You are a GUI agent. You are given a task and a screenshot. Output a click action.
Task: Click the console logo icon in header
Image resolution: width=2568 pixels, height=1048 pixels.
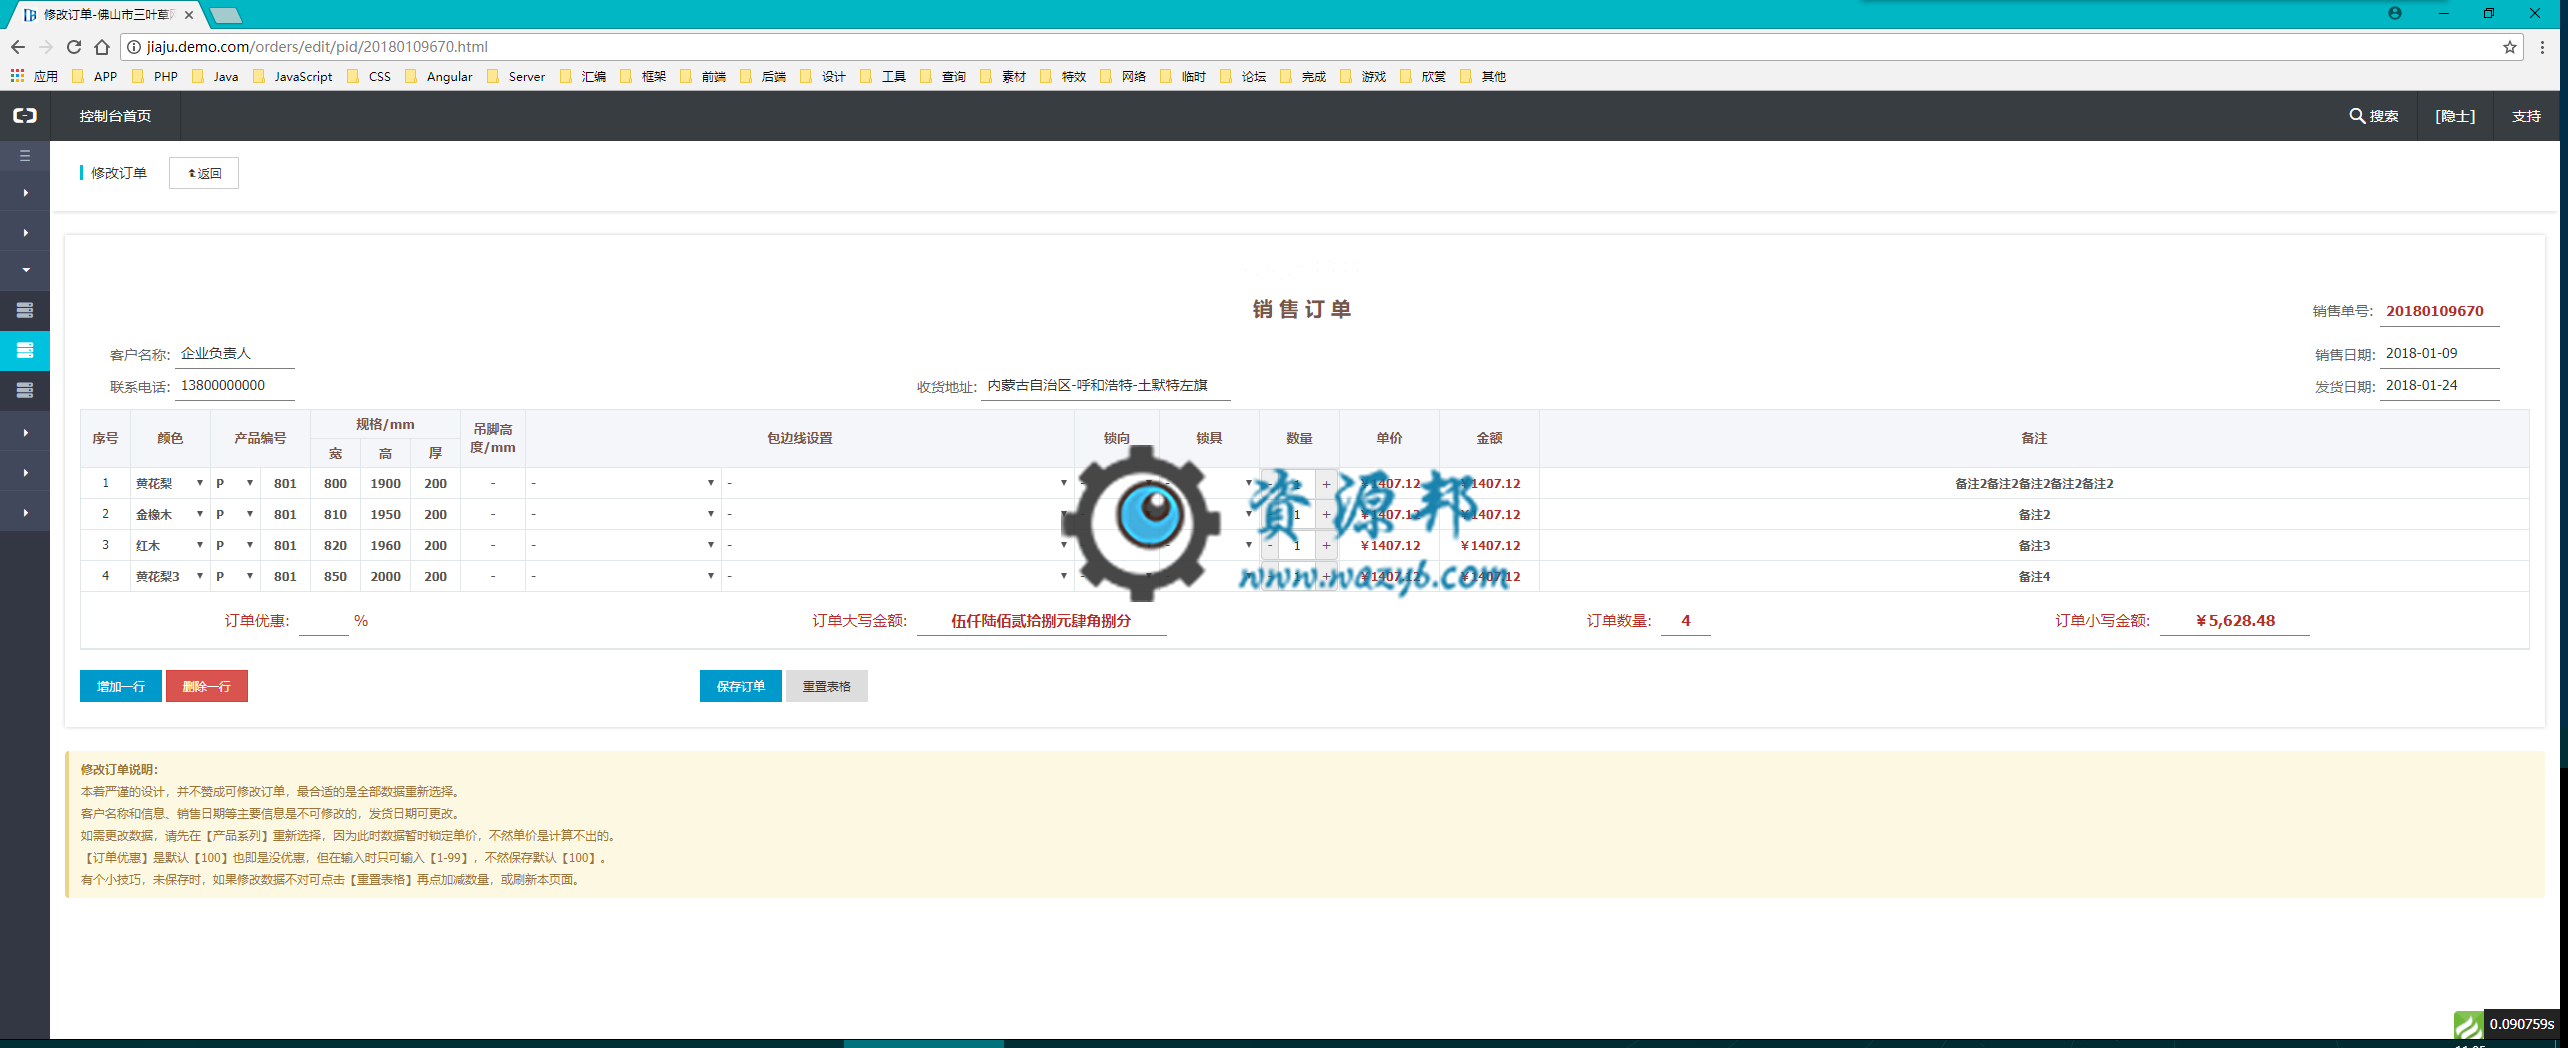(25, 116)
